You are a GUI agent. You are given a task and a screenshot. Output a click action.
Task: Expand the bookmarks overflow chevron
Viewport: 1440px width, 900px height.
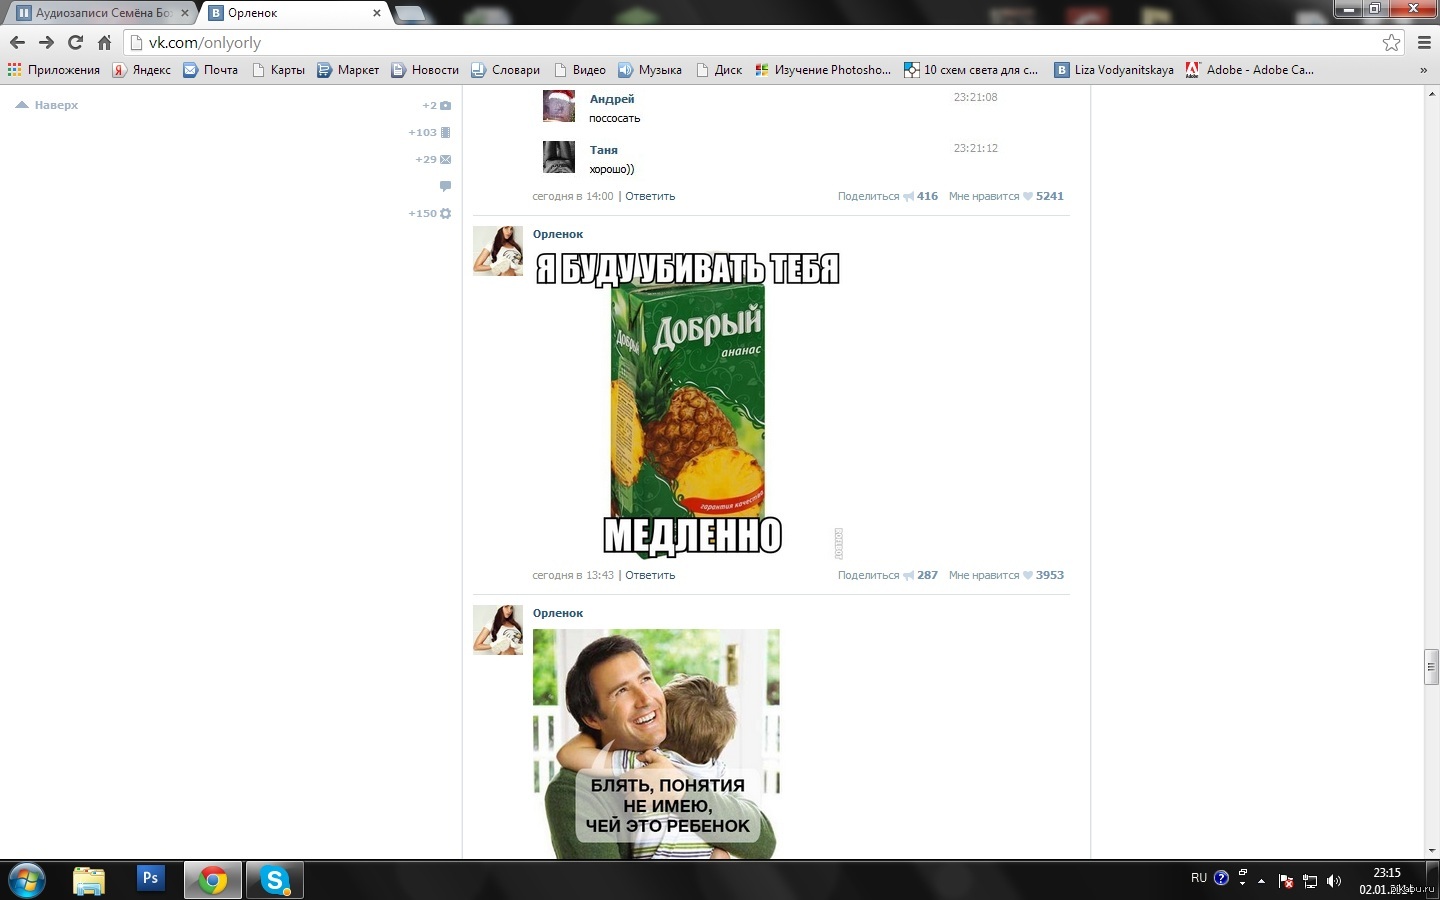1423,70
